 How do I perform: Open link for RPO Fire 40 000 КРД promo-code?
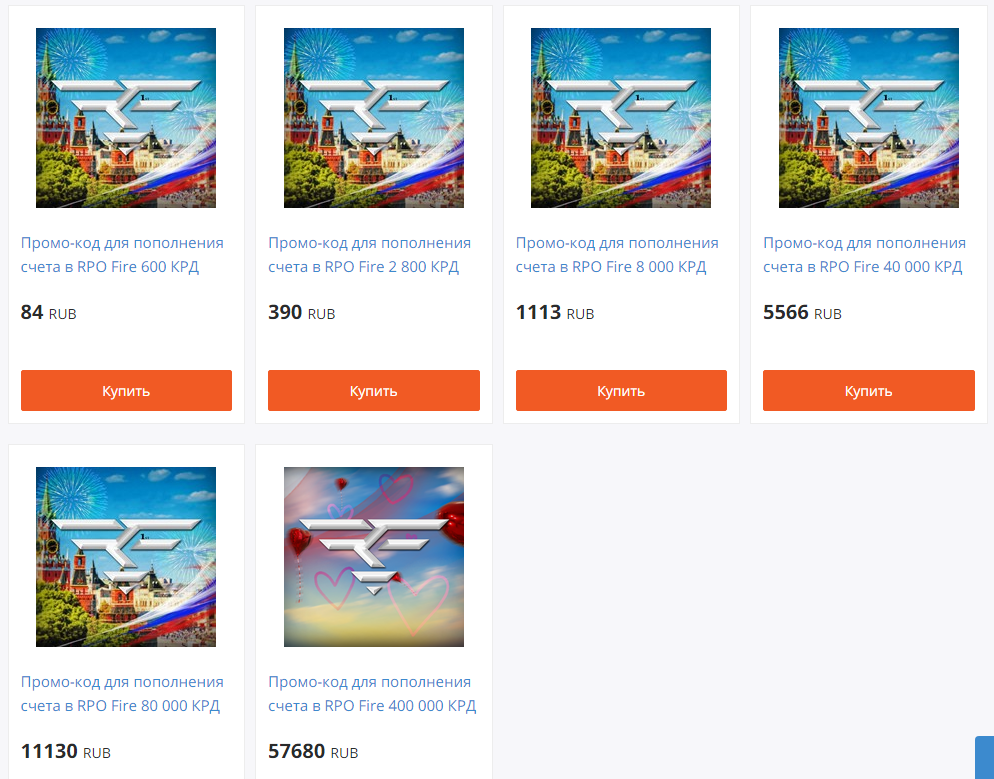click(865, 255)
